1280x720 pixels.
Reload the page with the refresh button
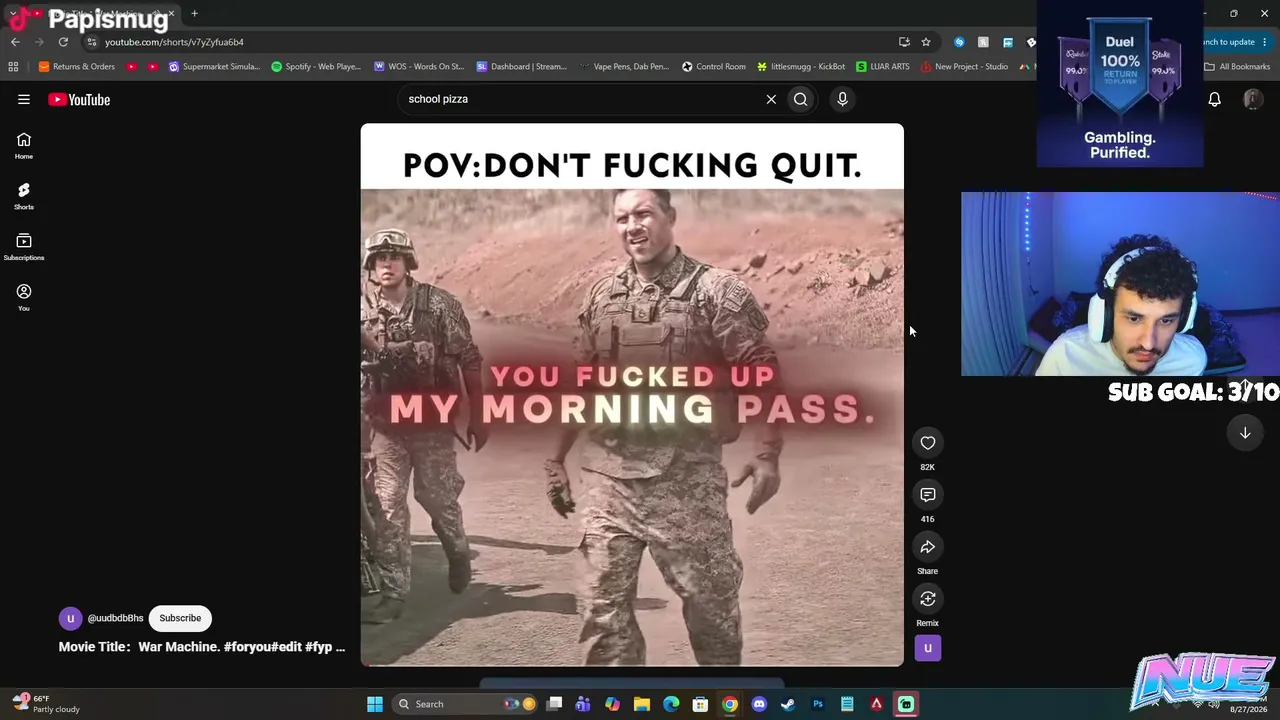(63, 42)
